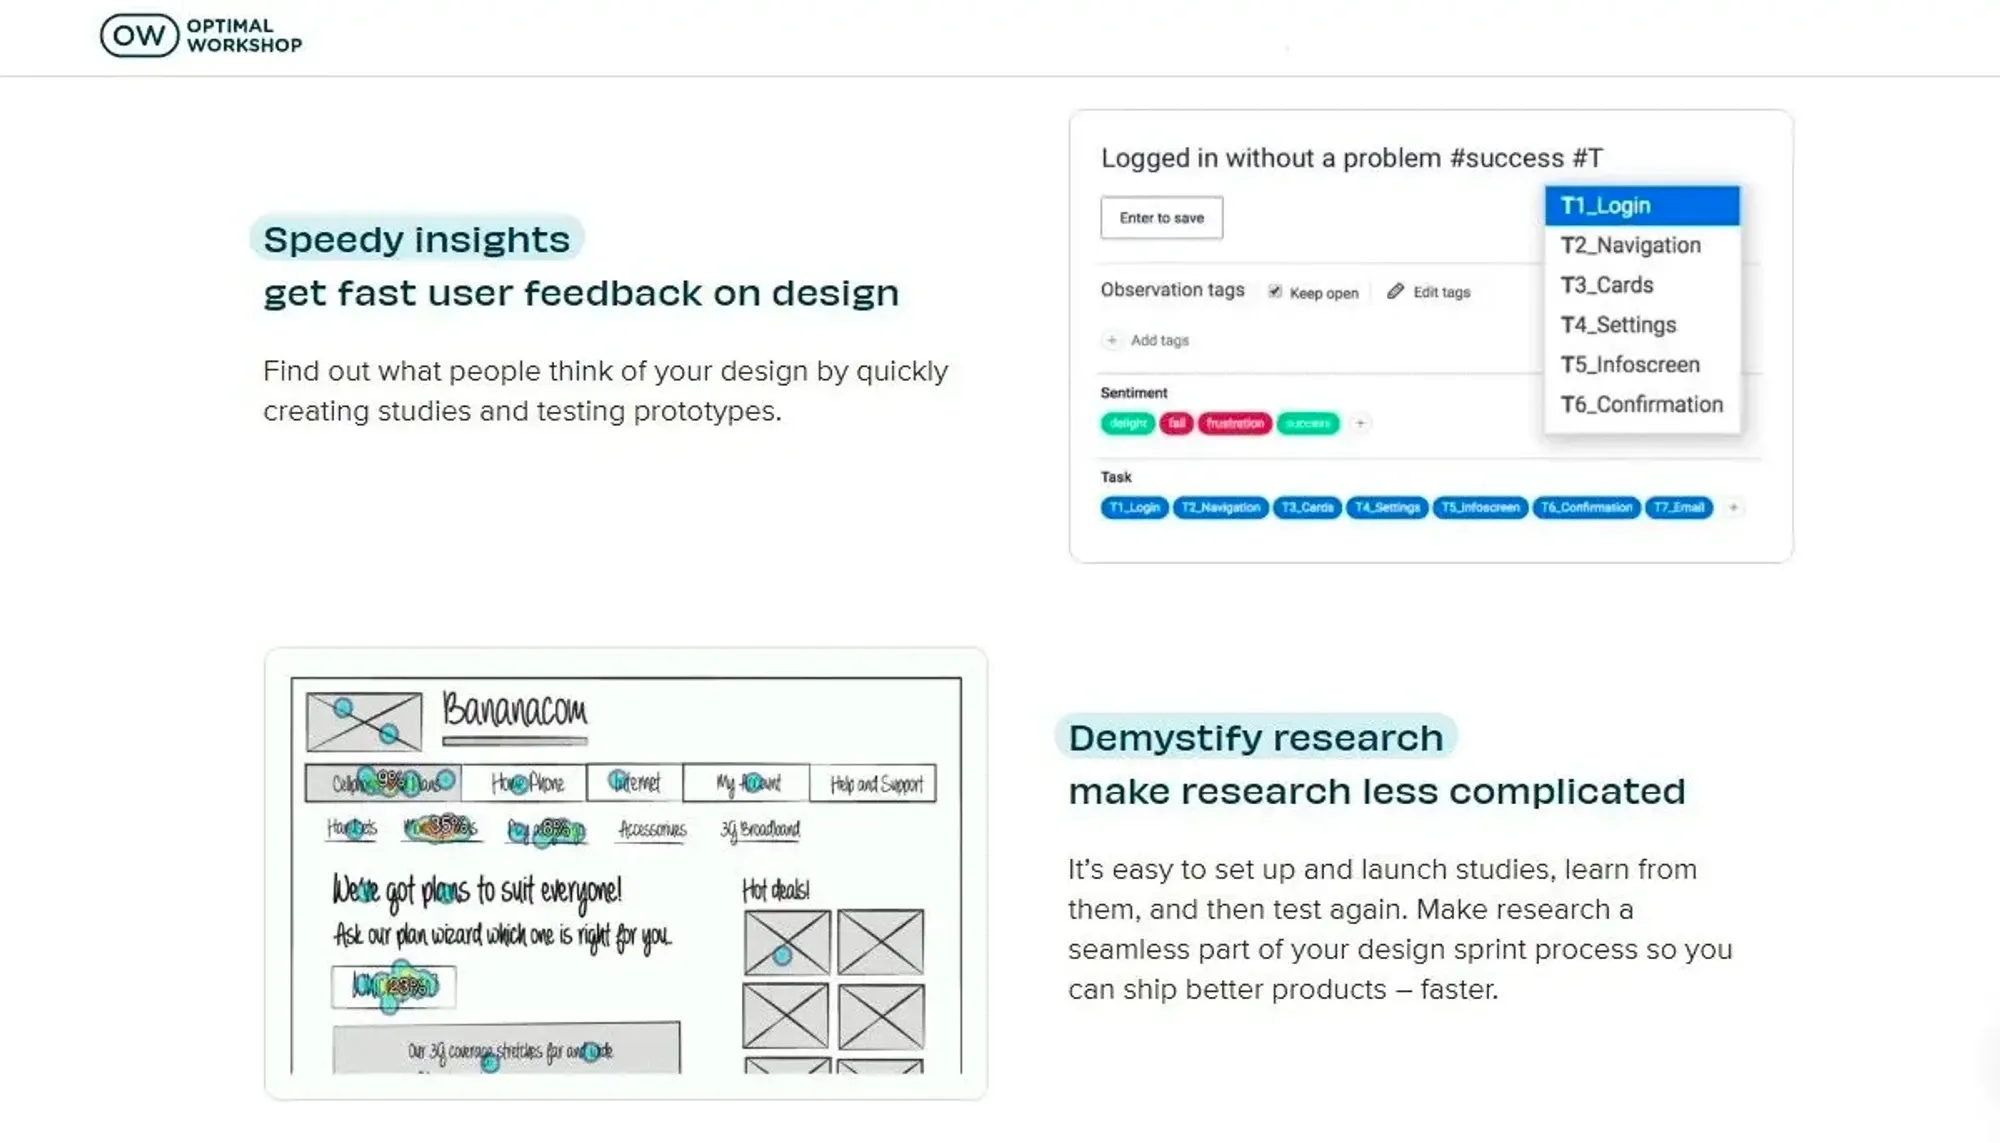Viewport: 2000px width, 1143px height.
Task: Click the 23% heatmap hotspot button
Action: 394,986
